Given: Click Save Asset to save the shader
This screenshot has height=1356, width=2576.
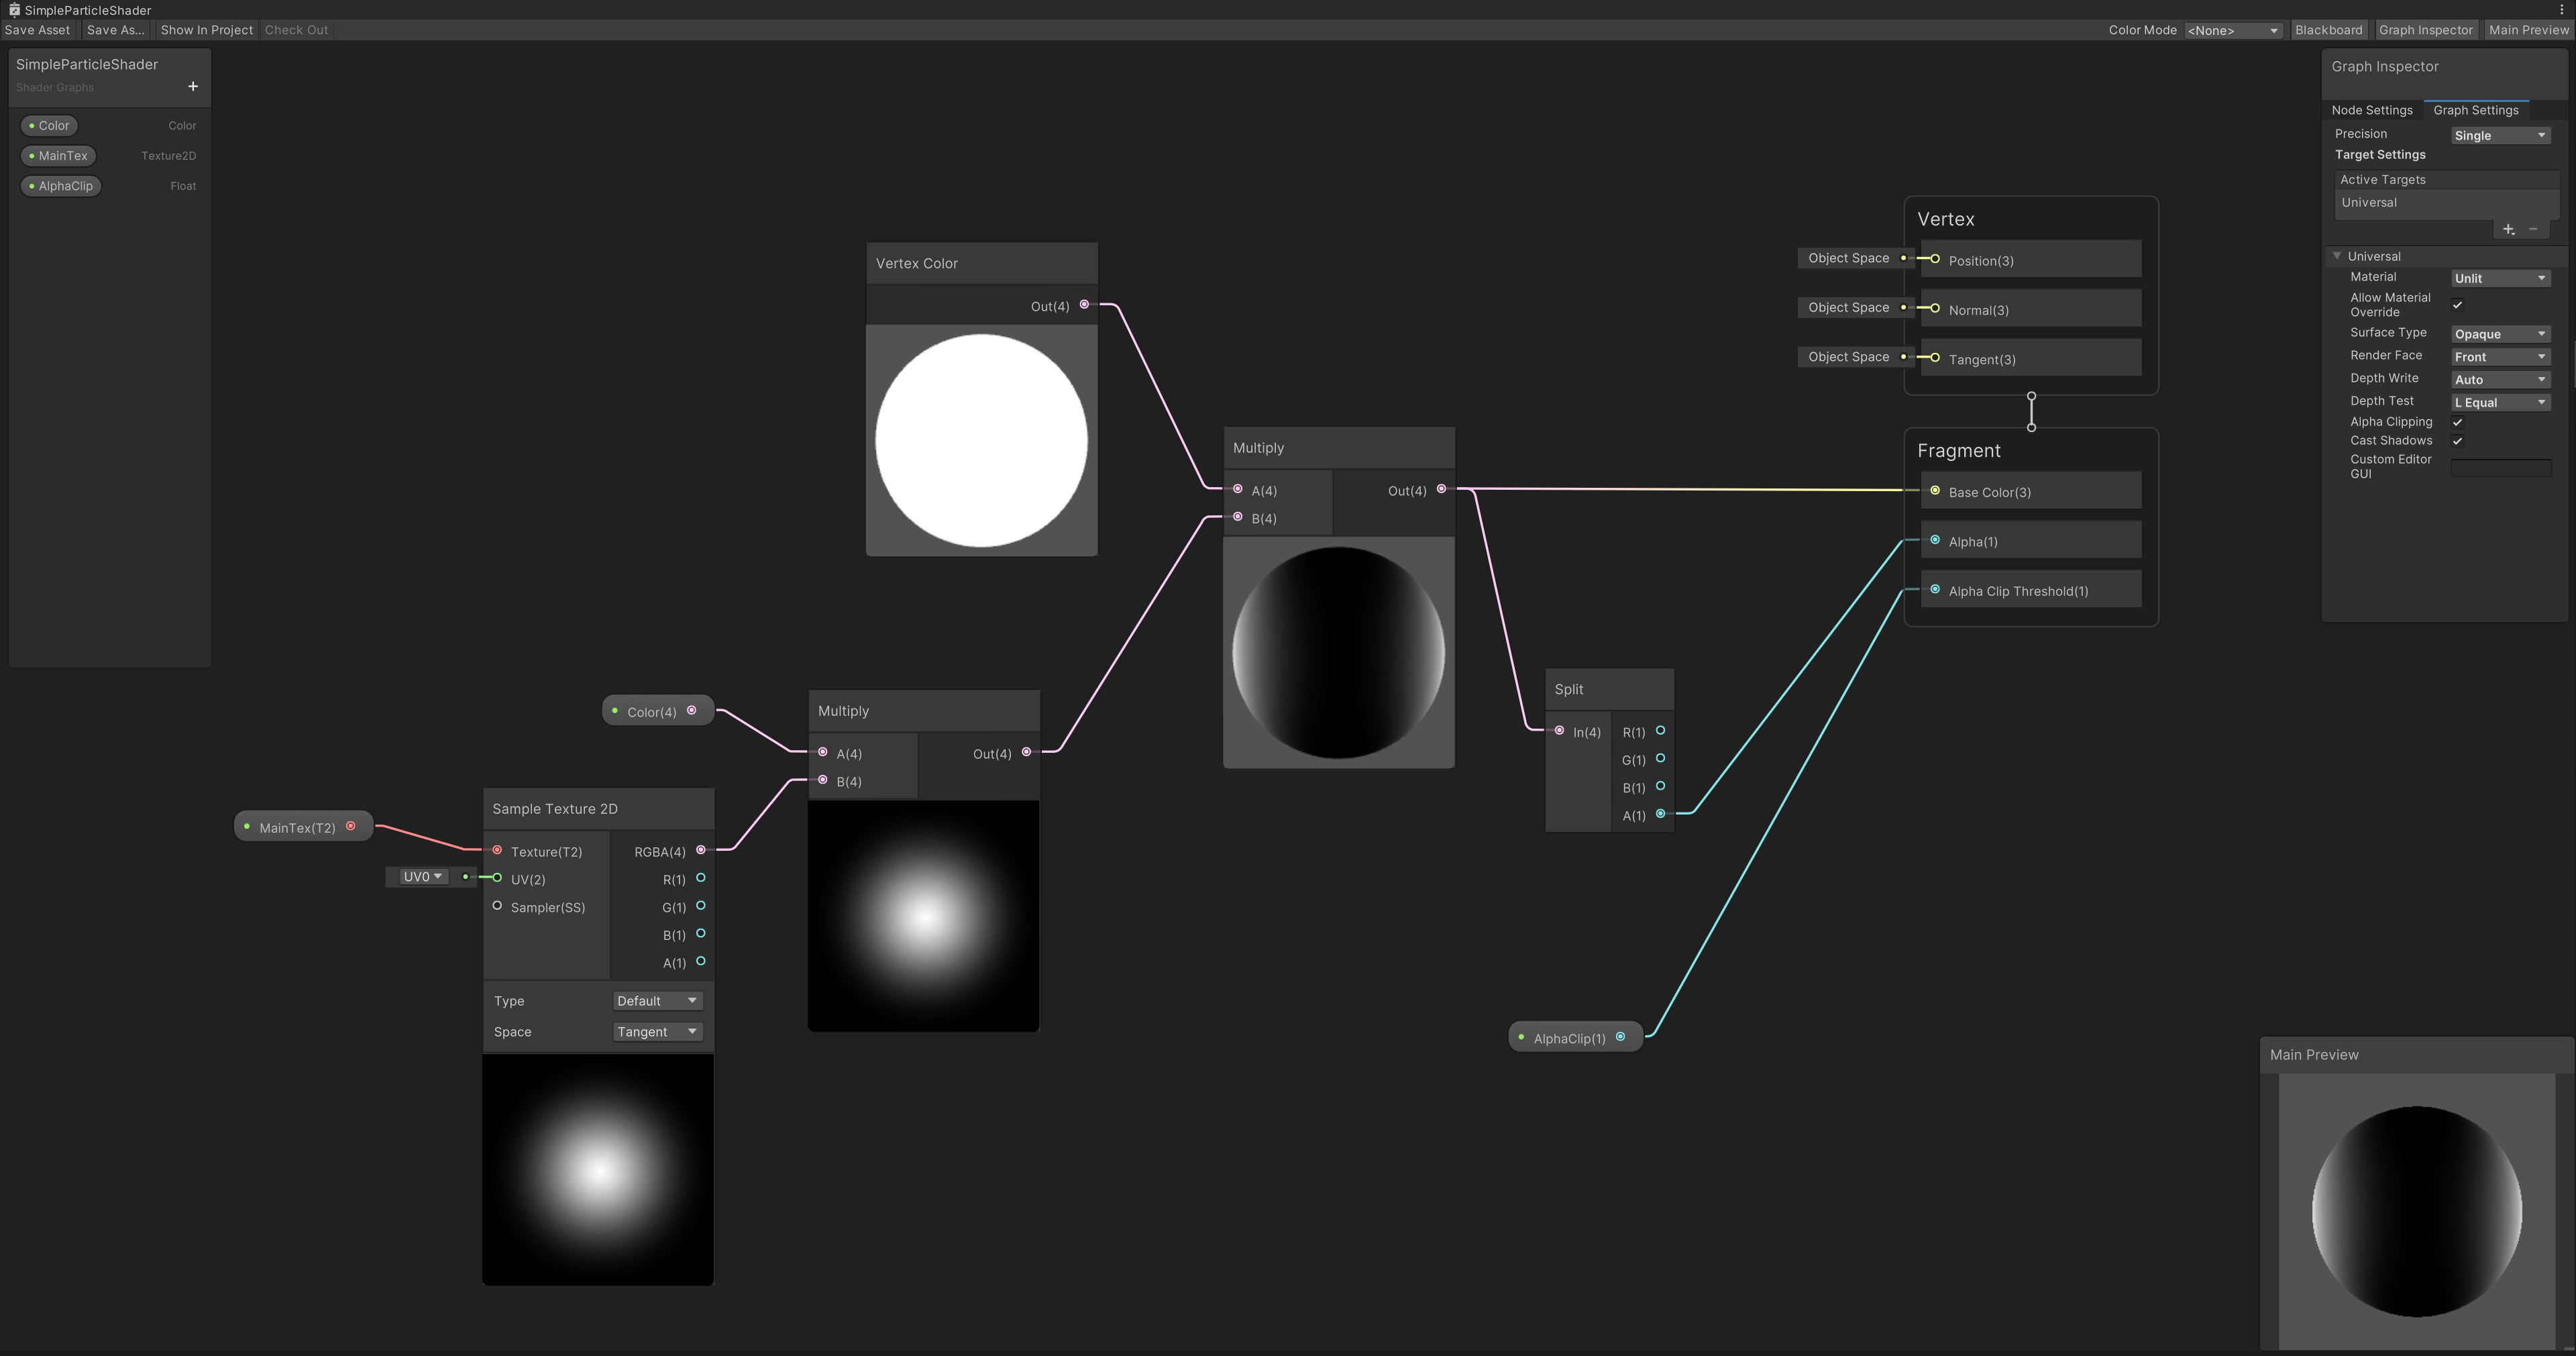Looking at the screenshot, I should click(37, 30).
